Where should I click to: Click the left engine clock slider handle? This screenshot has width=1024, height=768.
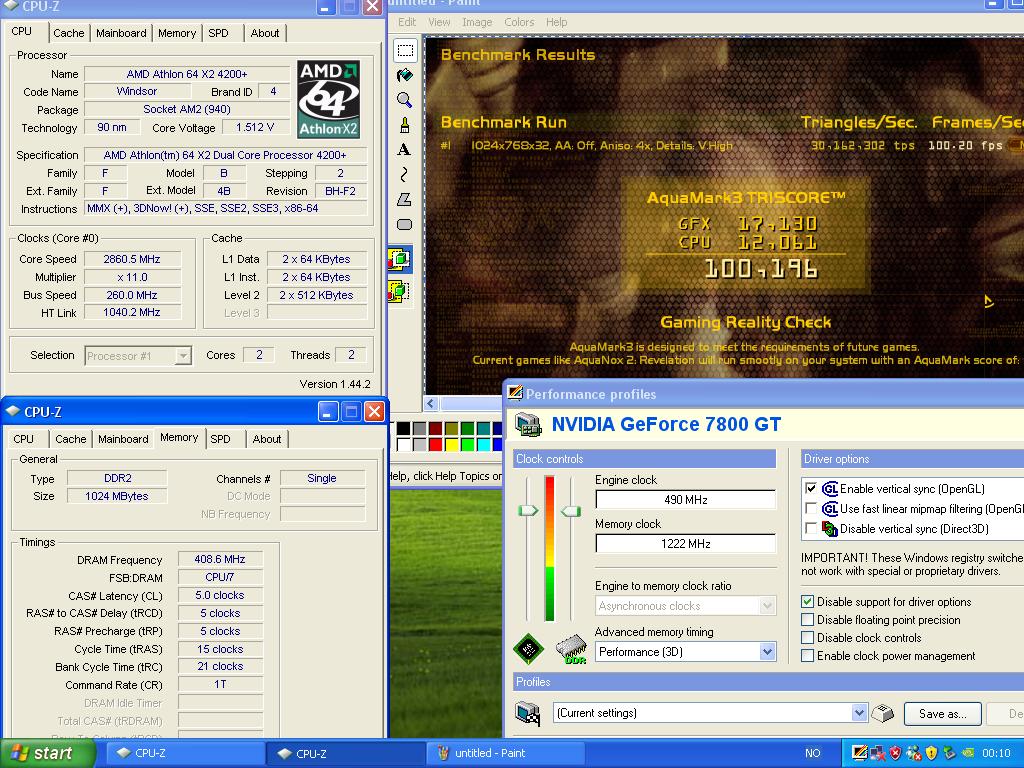pos(528,511)
